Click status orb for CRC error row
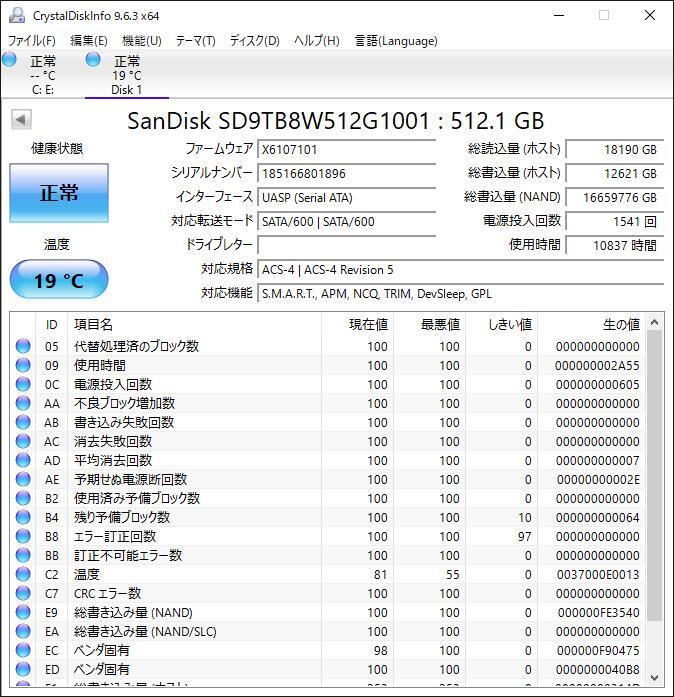 23,593
